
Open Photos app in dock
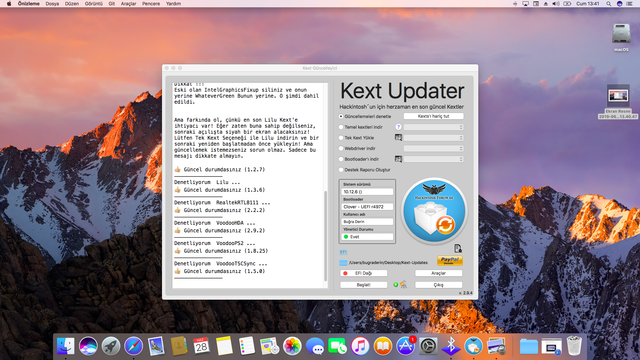click(292, 346)
